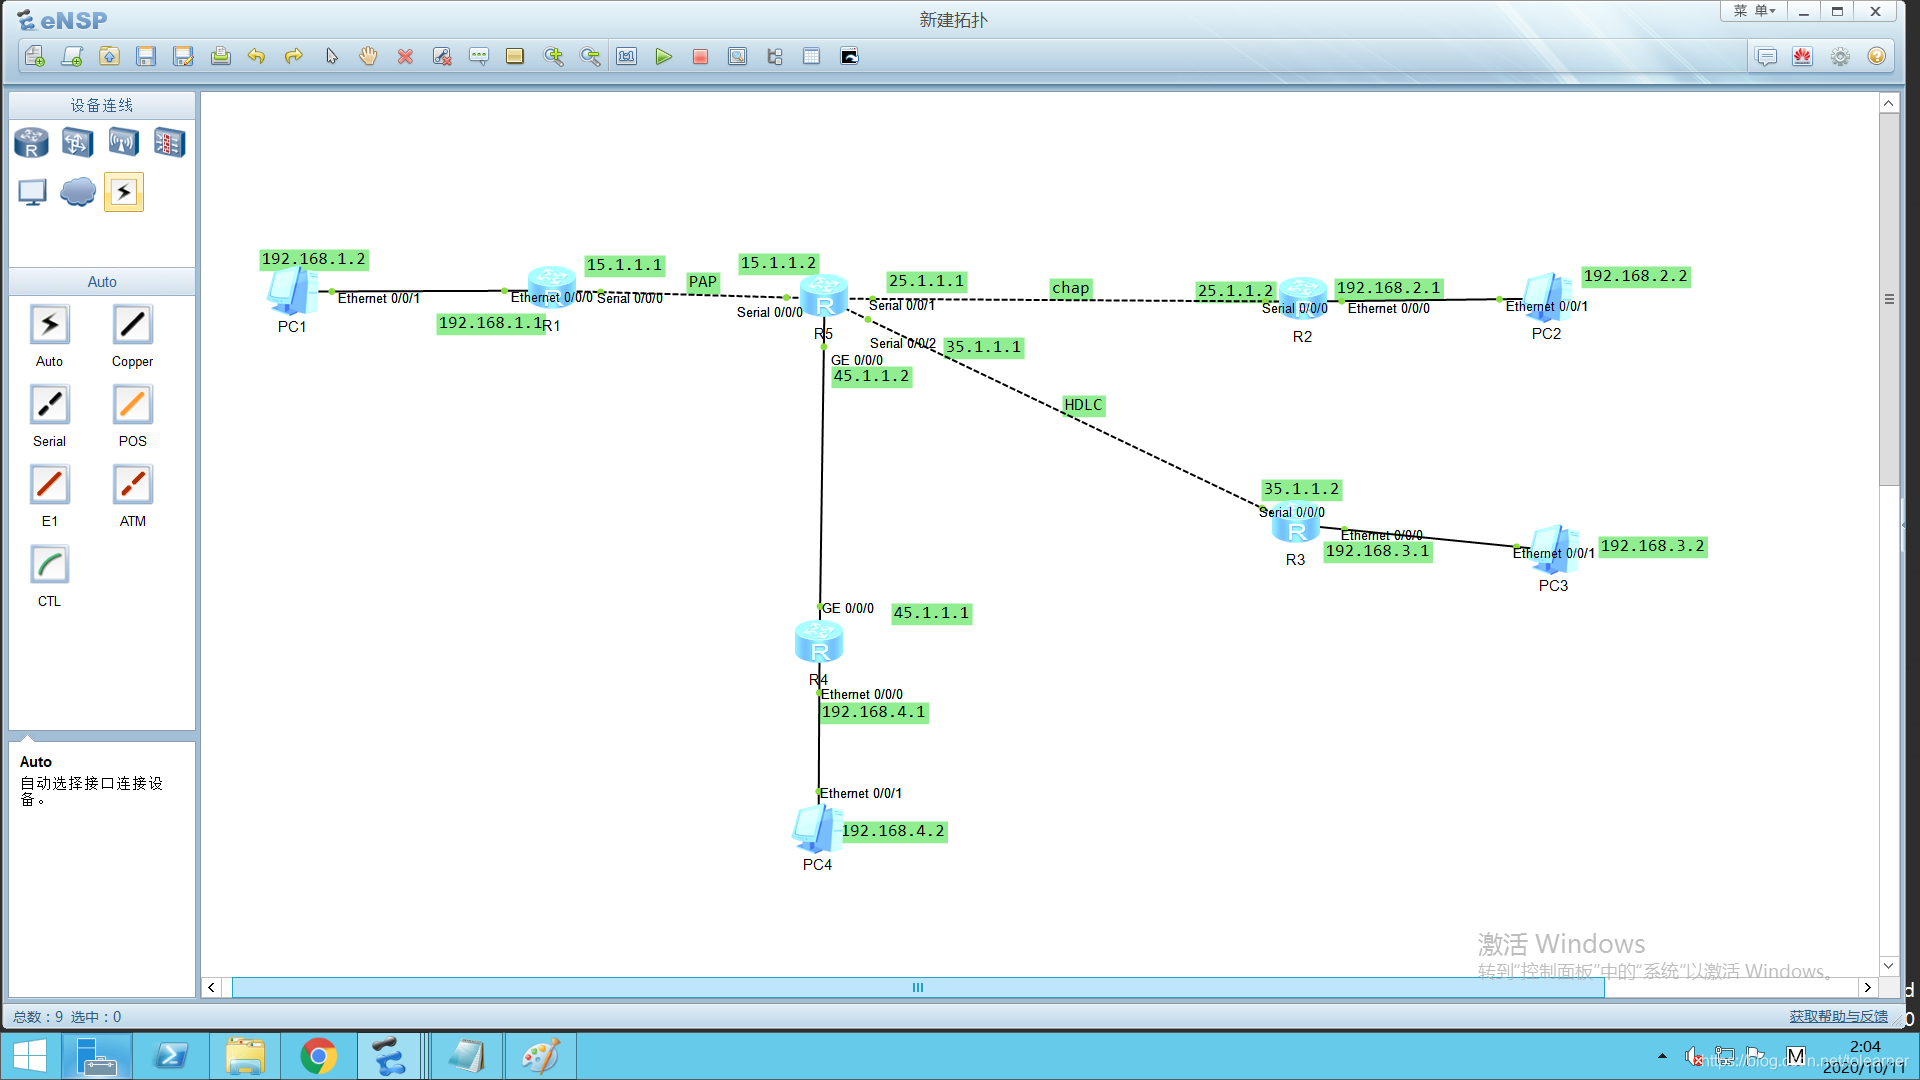Click the red stop devices button

700,57
